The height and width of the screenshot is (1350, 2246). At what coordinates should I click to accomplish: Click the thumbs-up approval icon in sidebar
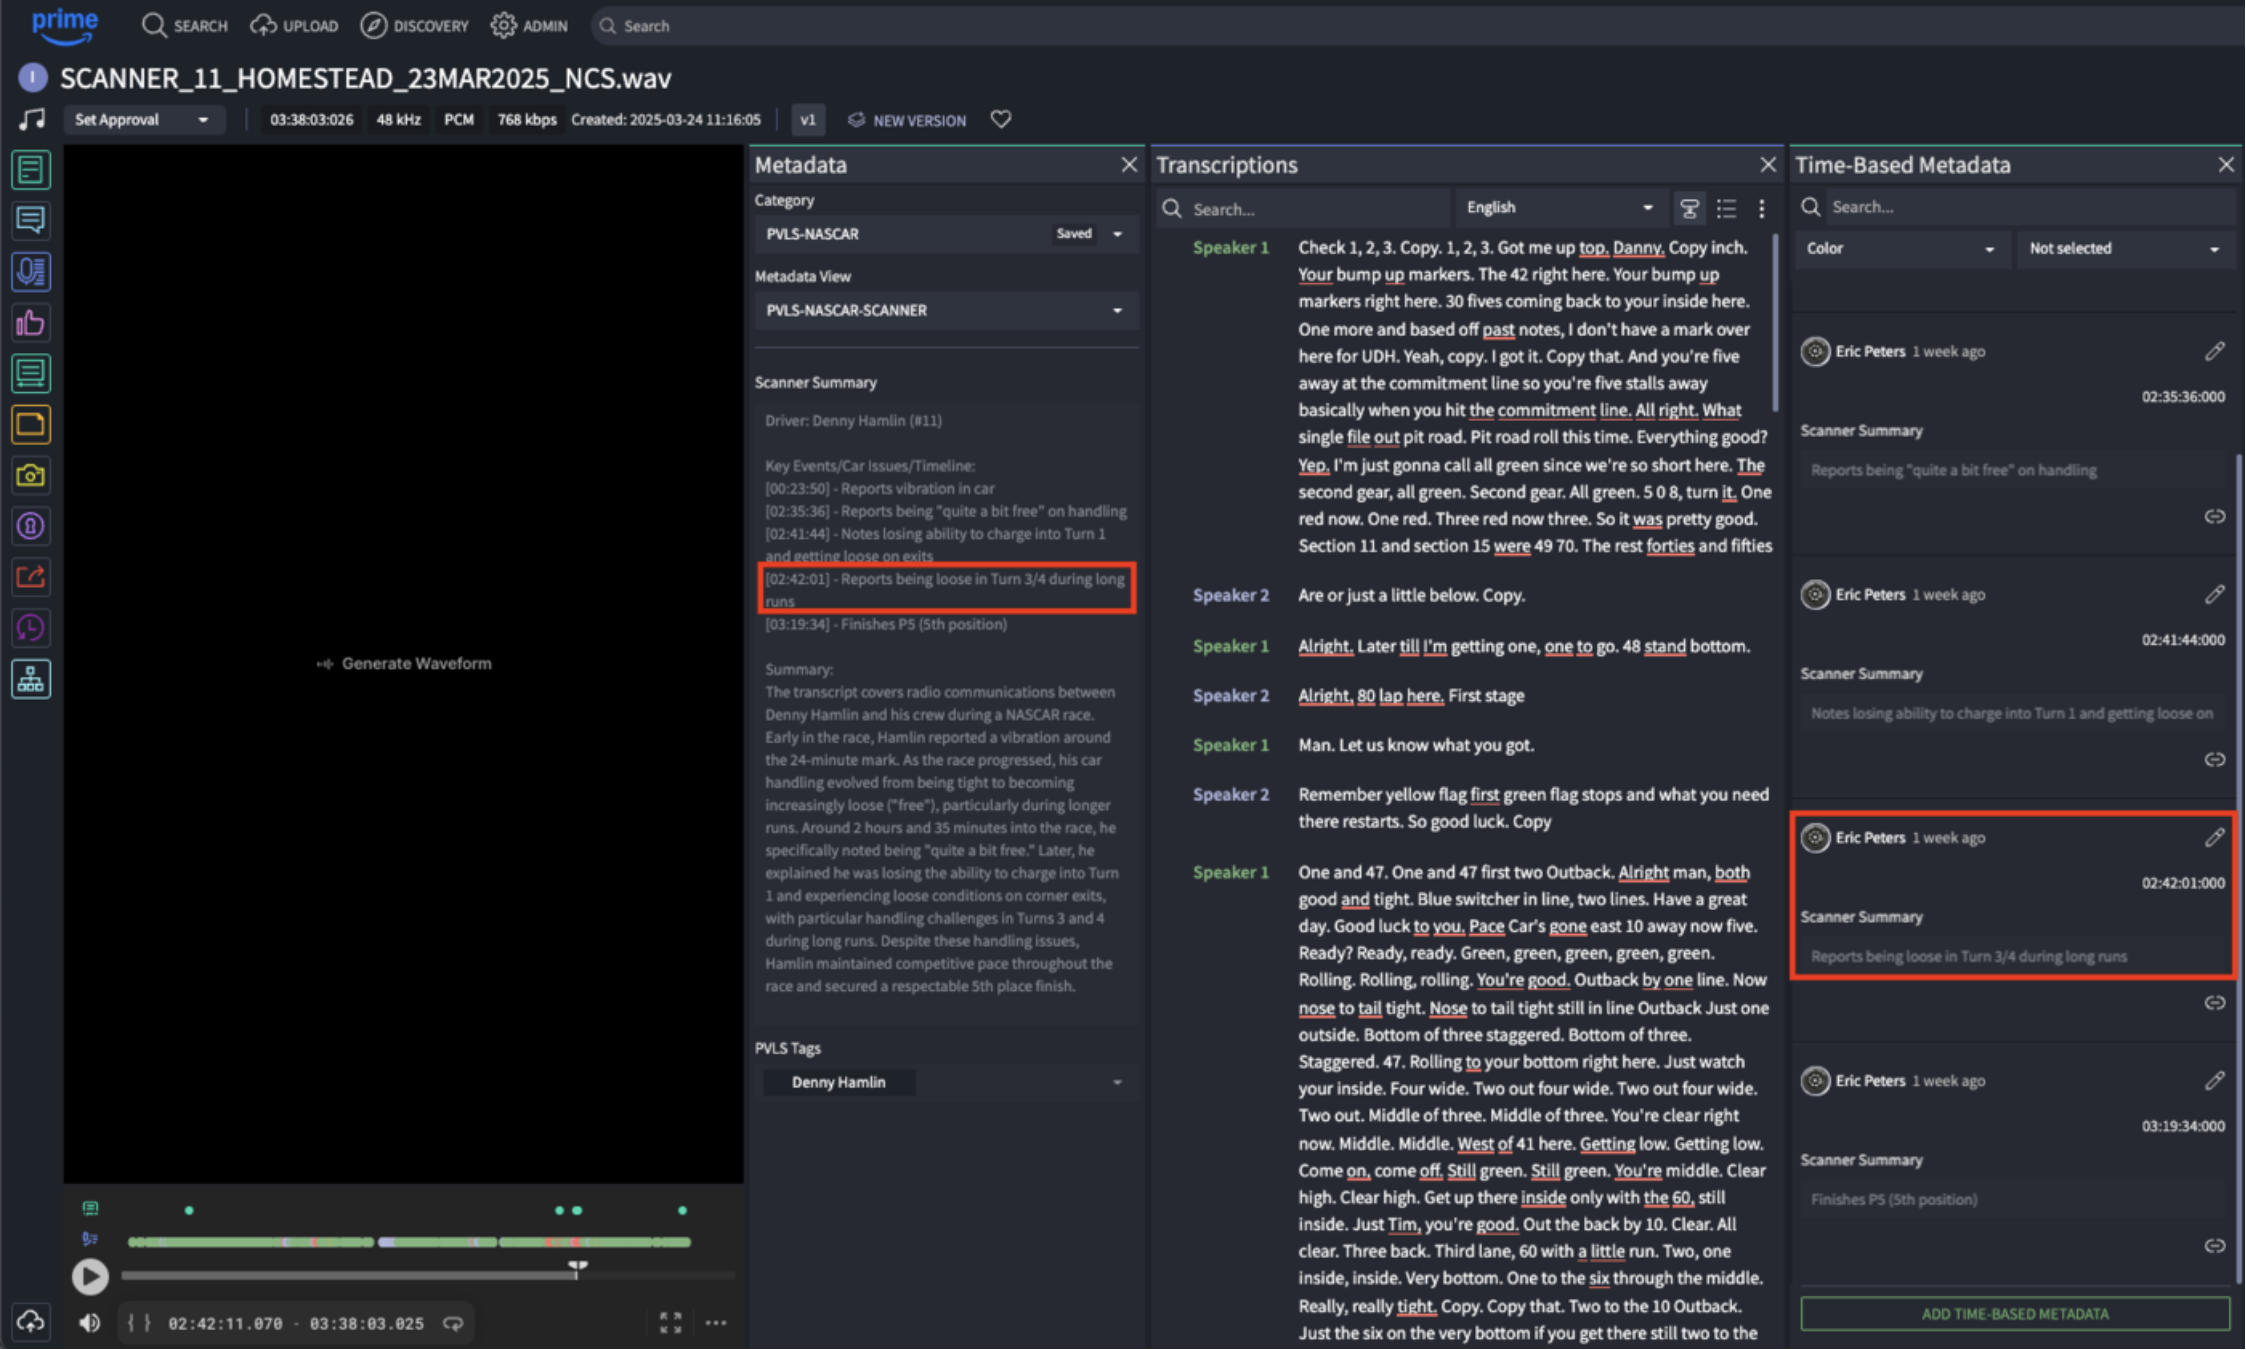30,323
